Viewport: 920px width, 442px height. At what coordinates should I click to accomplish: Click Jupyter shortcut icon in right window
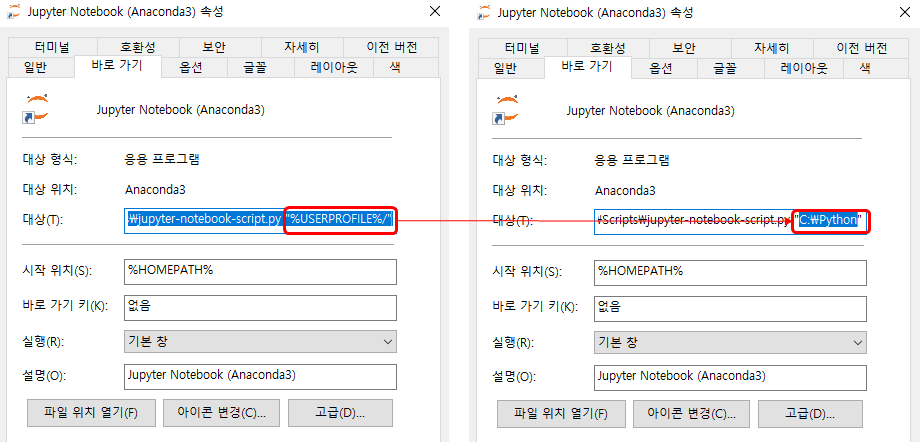pyautogui.click(x=506, y=110)
